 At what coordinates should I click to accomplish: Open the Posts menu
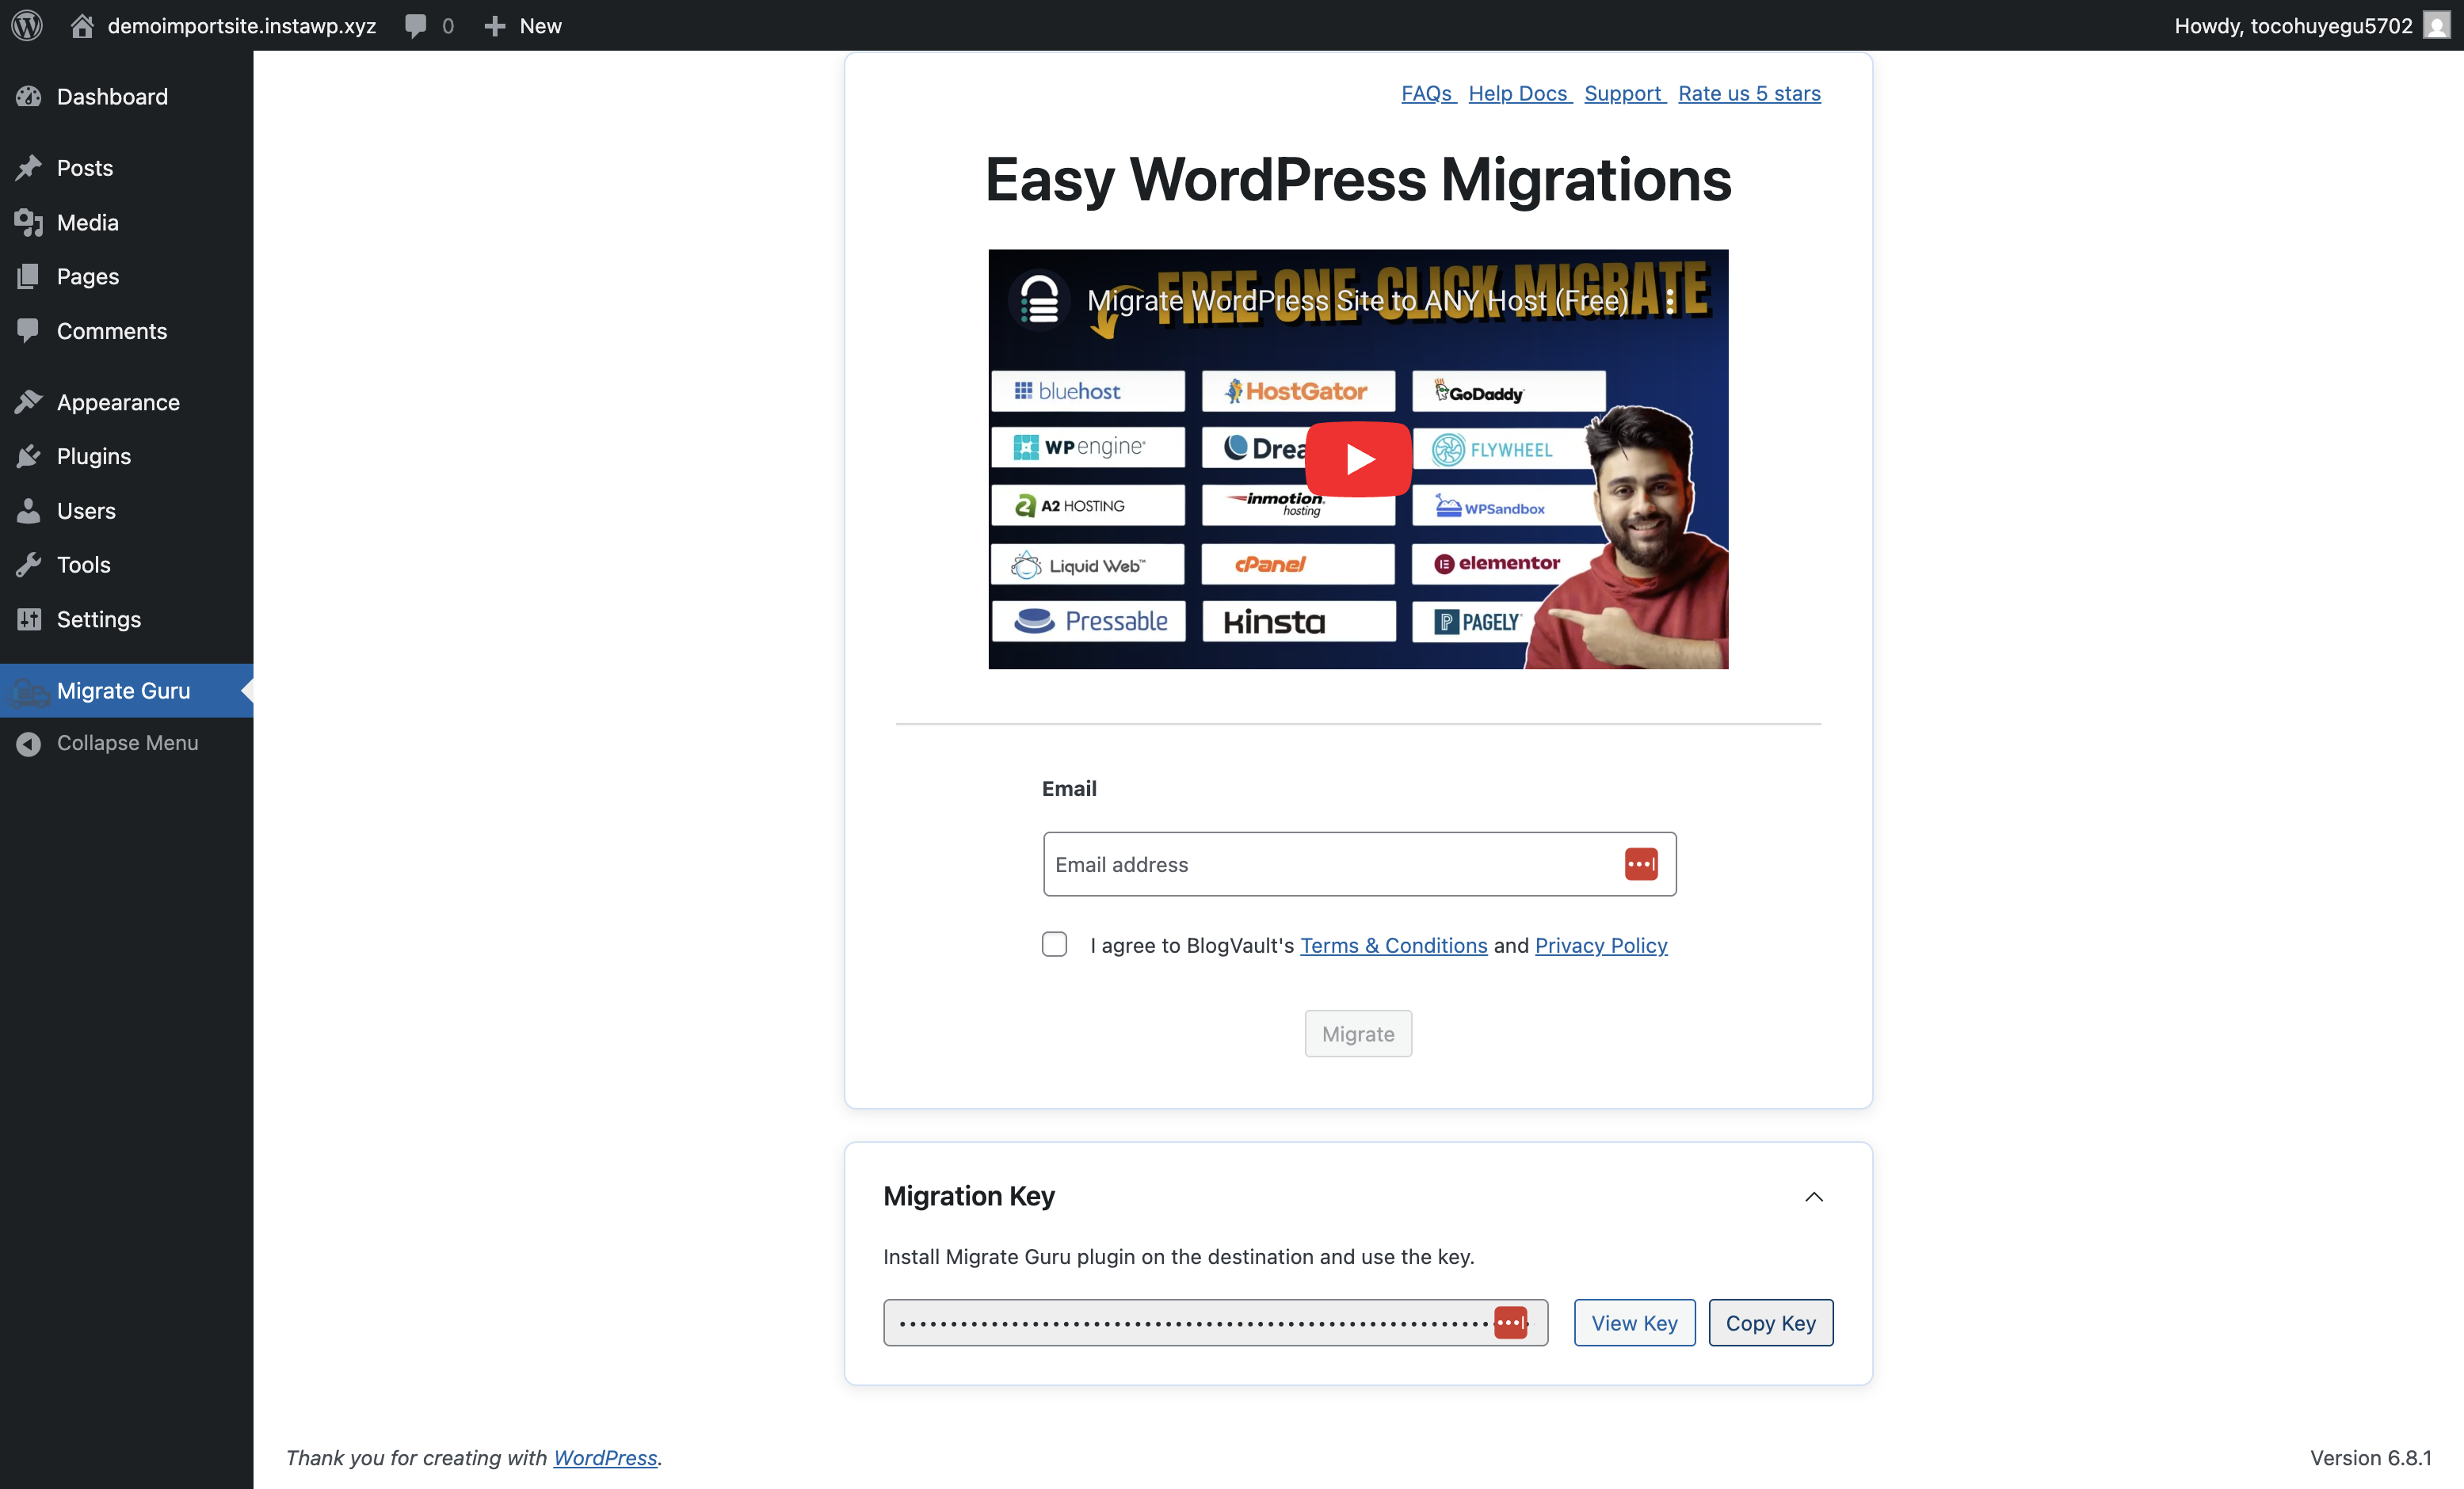tap(85, 167)
